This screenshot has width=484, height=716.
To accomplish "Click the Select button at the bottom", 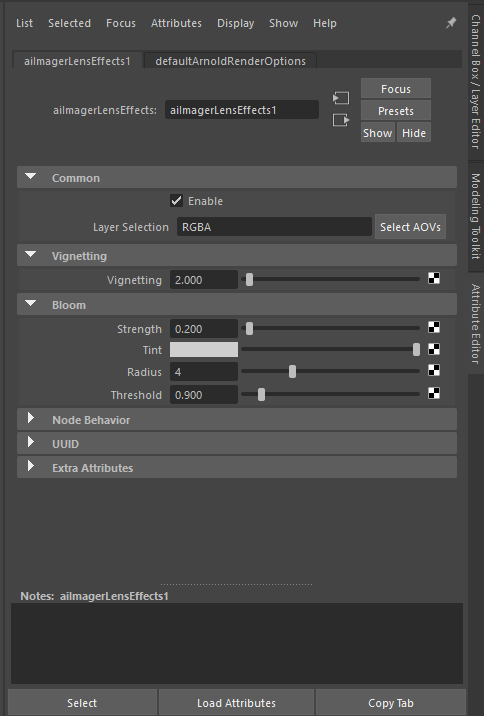I will click(x=82, y=702).
